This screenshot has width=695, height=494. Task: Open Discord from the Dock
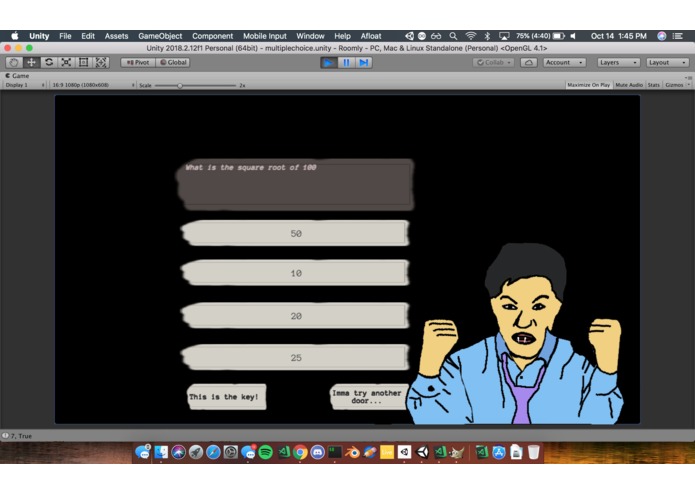coord(317,452)
